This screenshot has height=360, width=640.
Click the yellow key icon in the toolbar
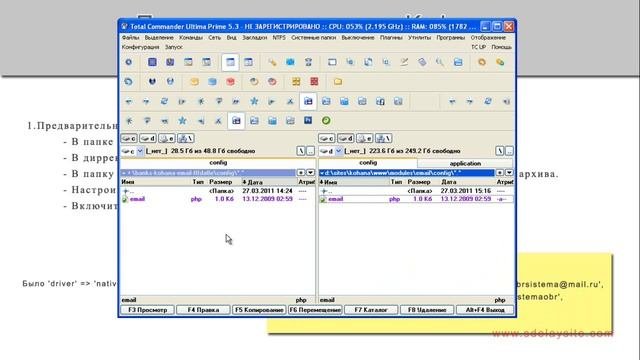point(272,62)
